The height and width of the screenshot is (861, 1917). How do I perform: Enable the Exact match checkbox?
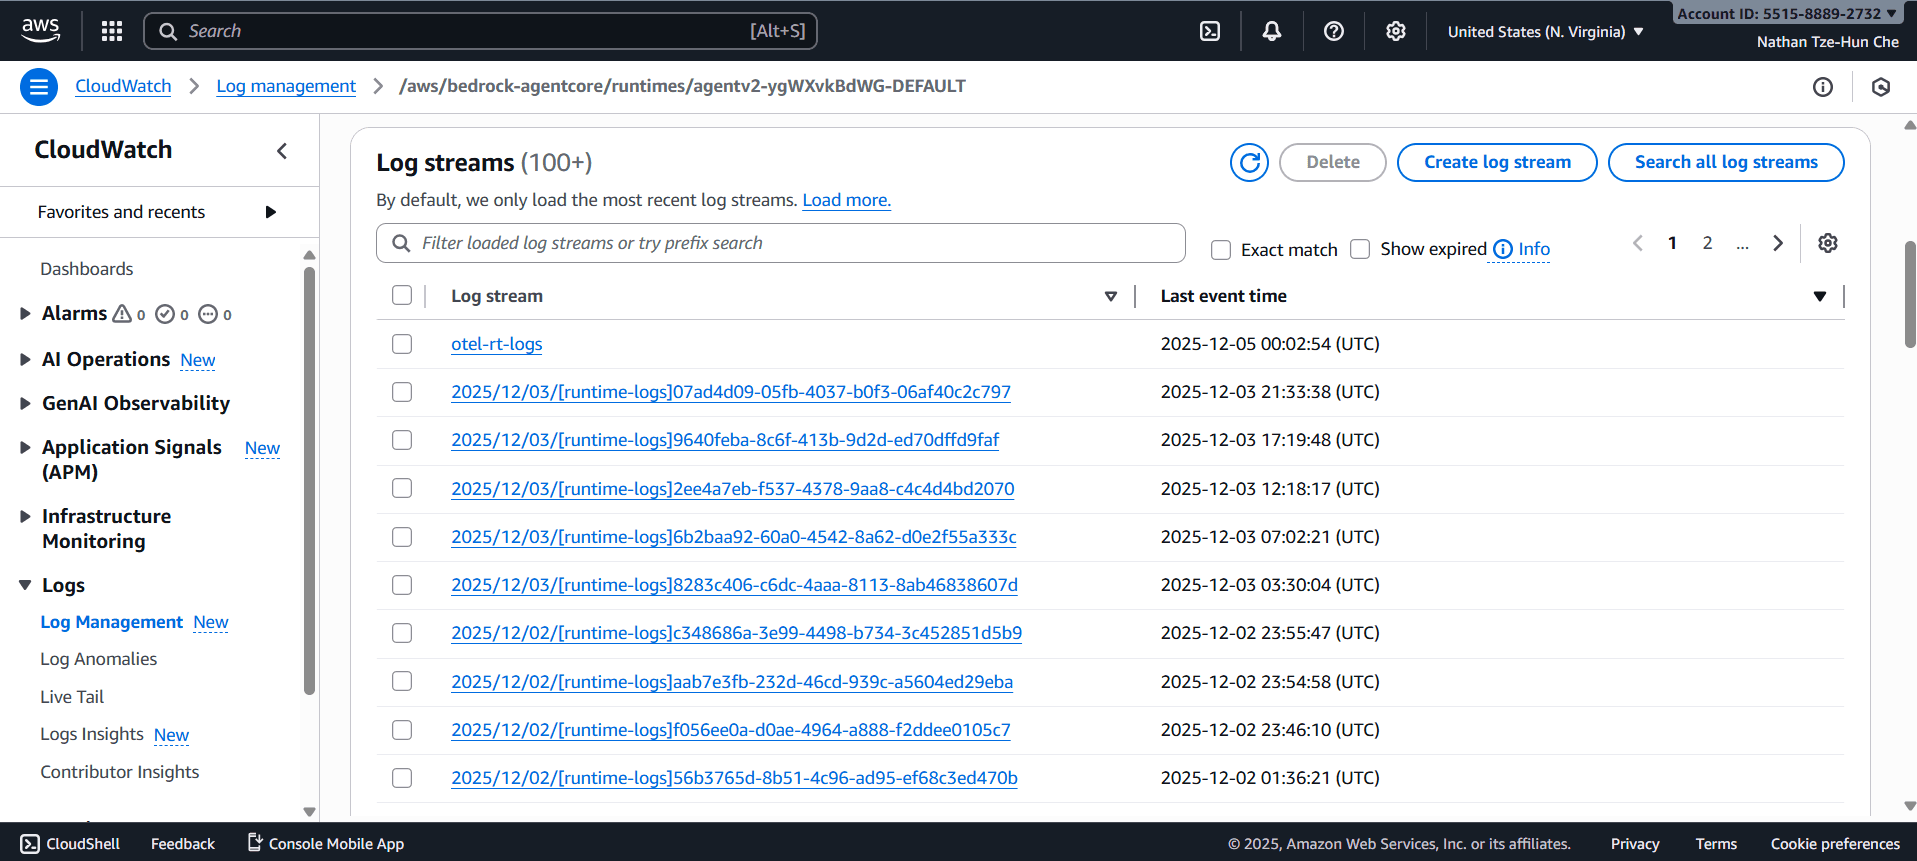(1221, 250)
